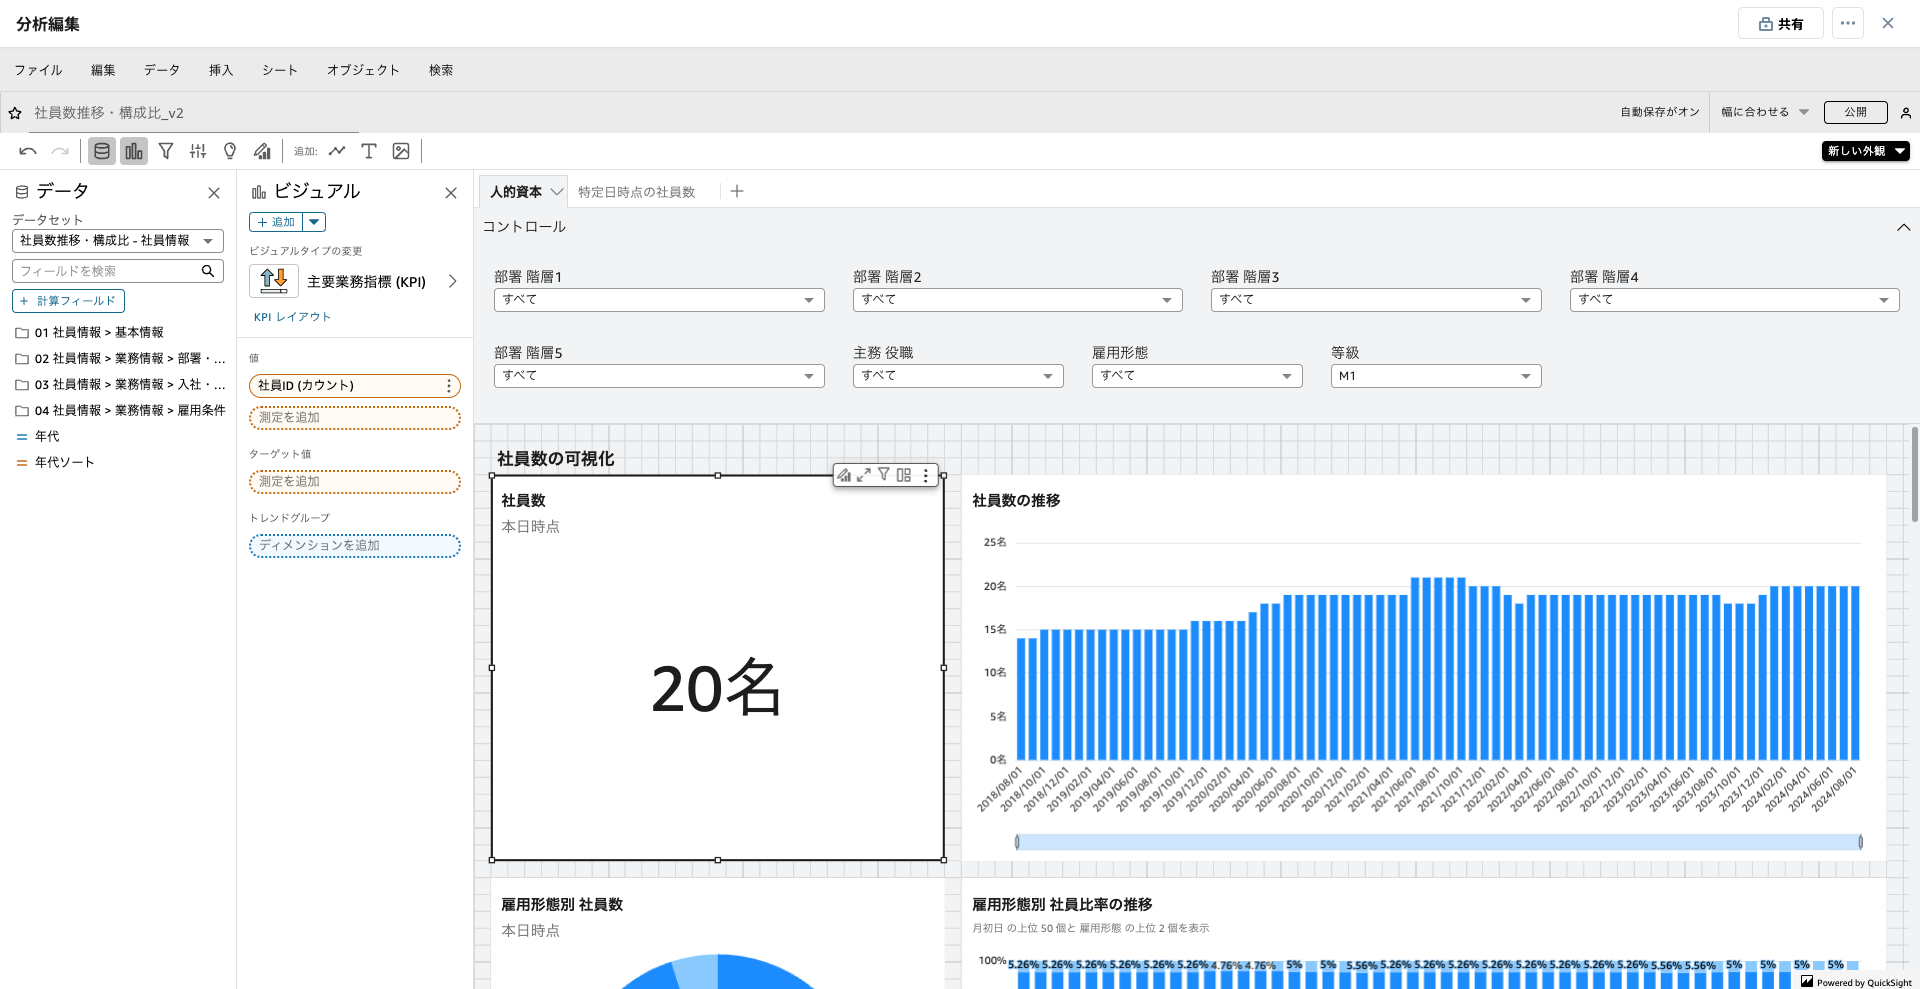Open the parameters sliders icon in toolbar

(x=198, y=151)
